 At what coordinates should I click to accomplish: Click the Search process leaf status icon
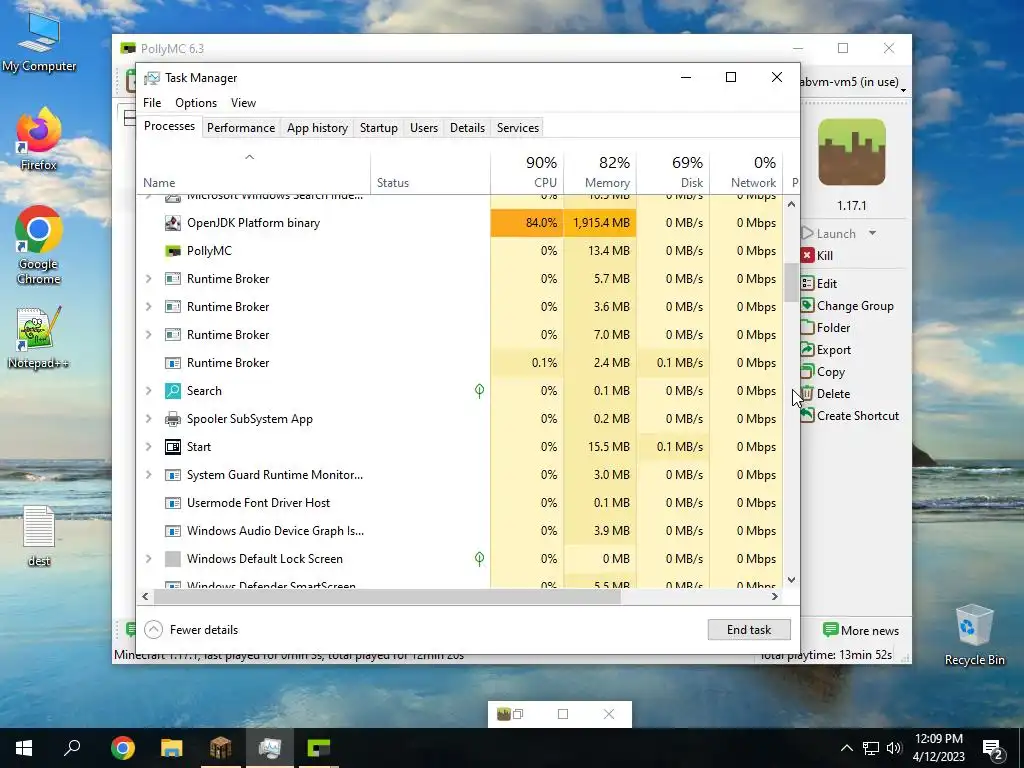(479, 391)
